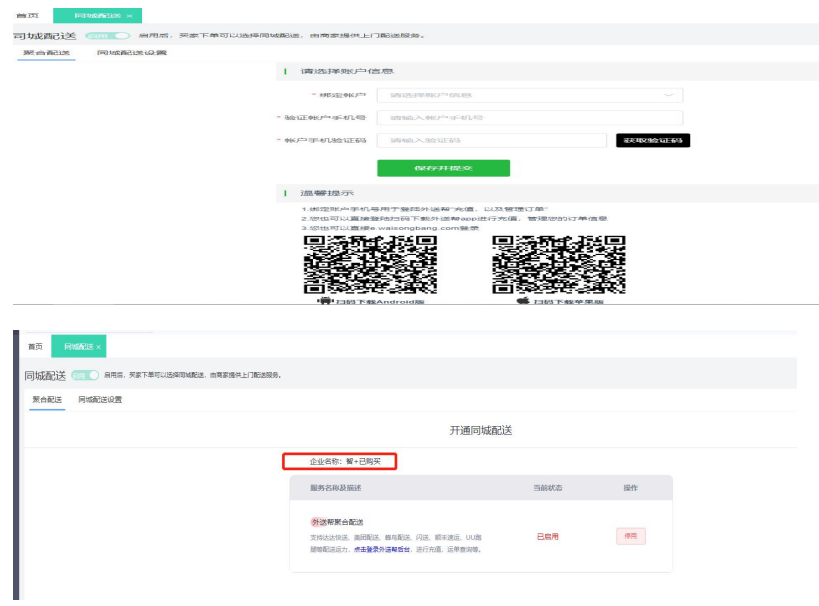Click the 当前状态 column header

tap(547, 488)
